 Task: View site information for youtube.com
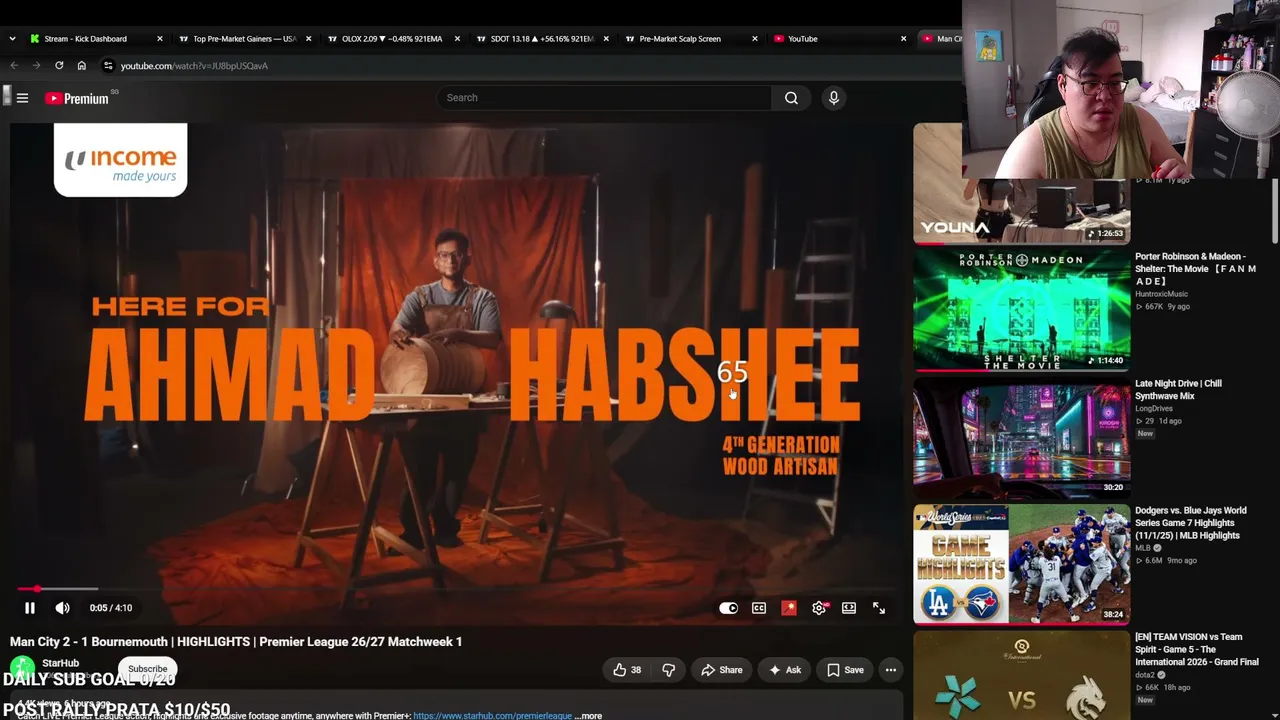click(x=108, y=66)
